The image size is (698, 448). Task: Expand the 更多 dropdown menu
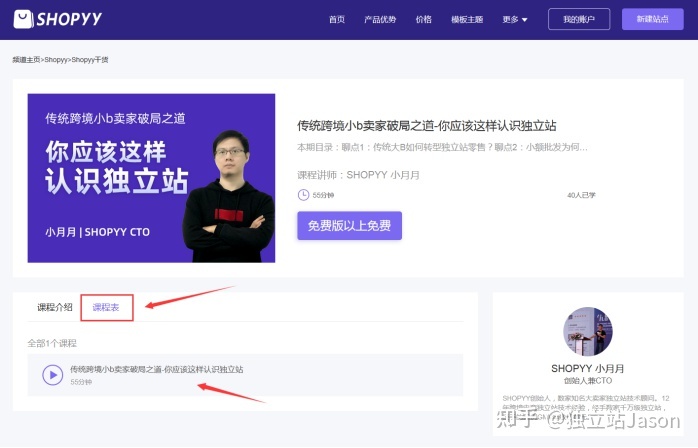[515, 20]
